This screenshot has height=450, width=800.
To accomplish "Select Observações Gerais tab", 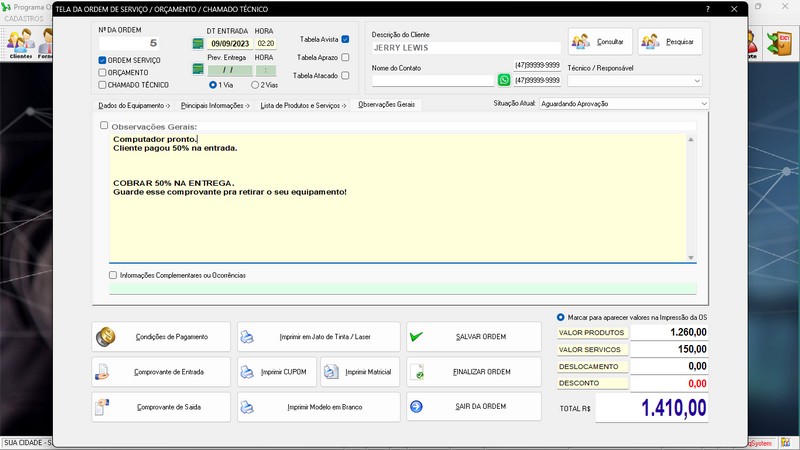I will [x=386, y=105].
